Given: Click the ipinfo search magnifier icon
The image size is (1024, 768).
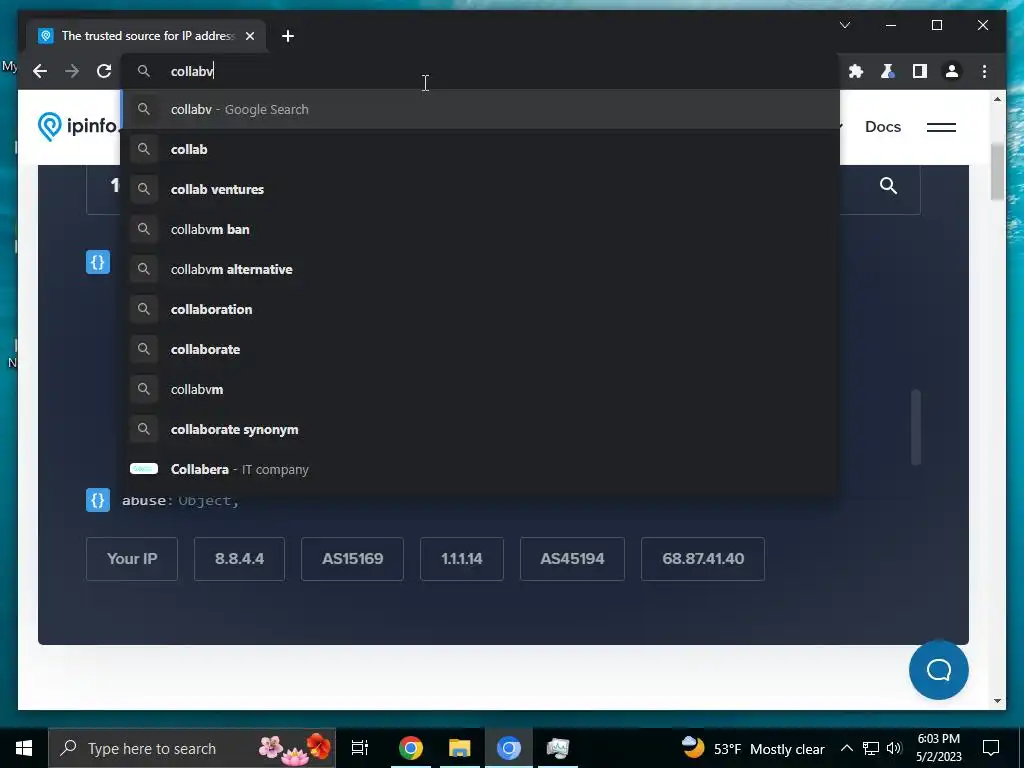Looking at the screenshot, I should (x=888, y=185).
